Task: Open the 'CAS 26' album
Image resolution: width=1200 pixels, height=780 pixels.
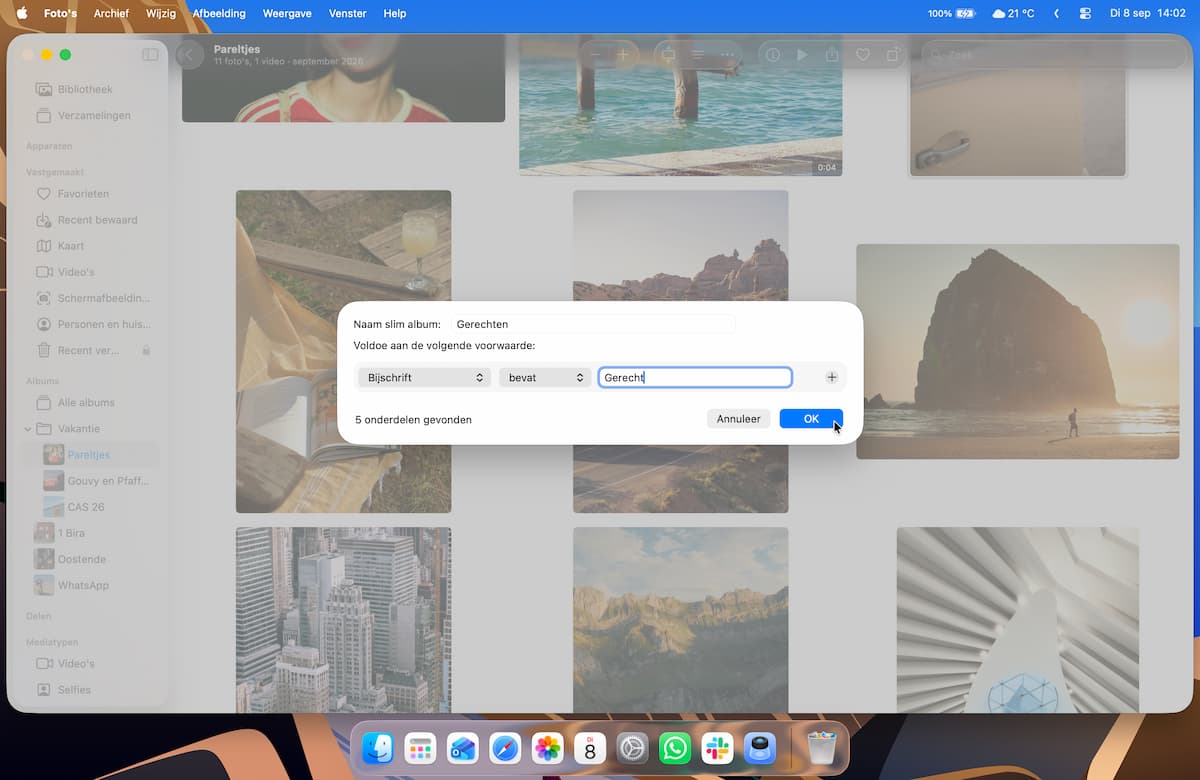Action: [x=84, y=507]
